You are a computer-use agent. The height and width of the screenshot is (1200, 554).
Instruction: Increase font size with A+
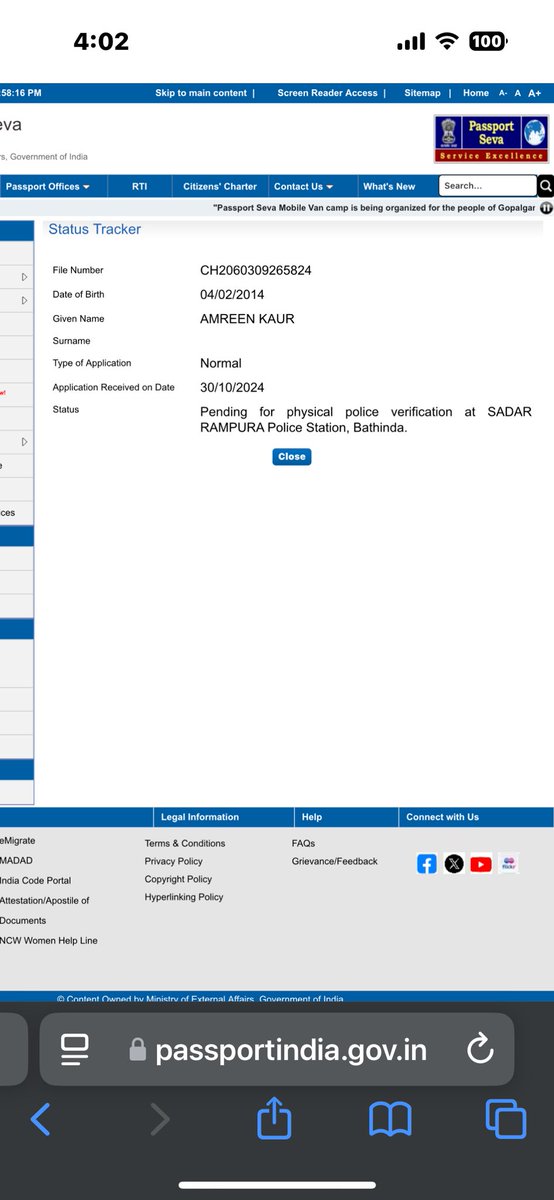(x=535, y=93)
